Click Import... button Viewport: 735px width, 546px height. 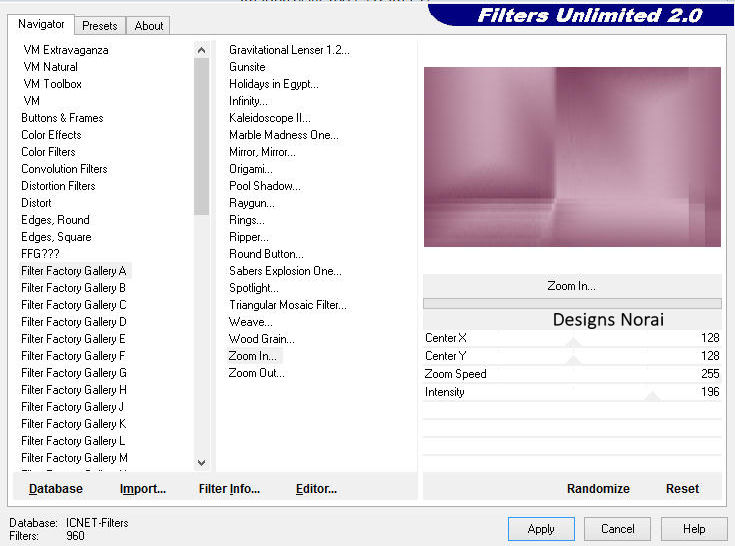click(x=142, y=488)
